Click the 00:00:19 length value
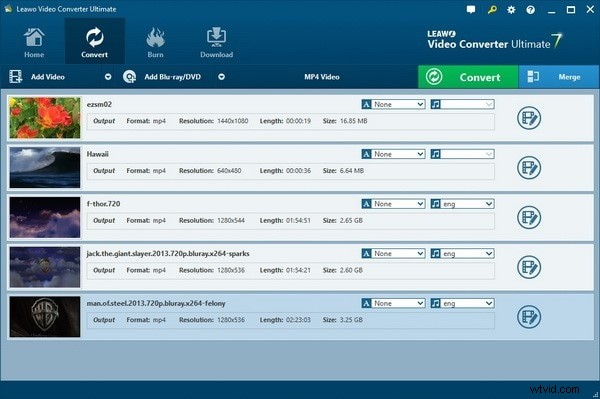Viewport: 600px width, 399px height. (298, 121)
